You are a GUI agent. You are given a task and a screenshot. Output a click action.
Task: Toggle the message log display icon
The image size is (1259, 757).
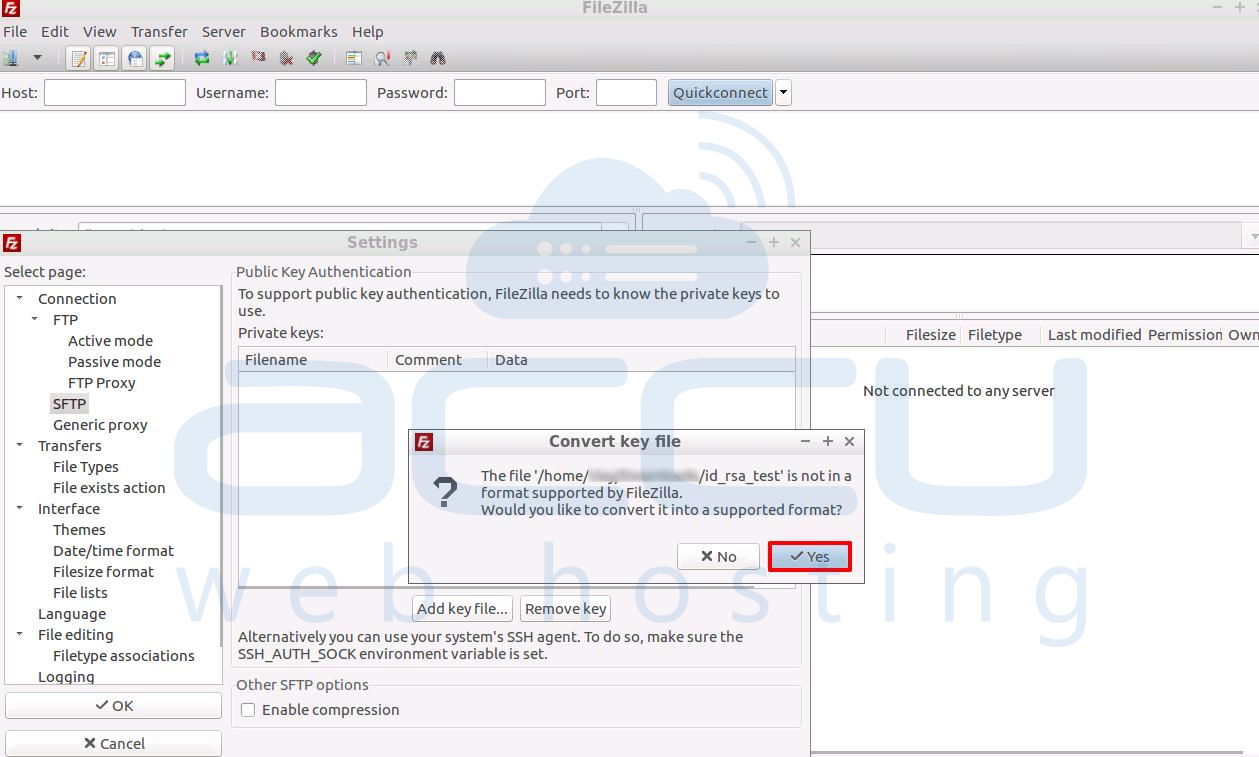(x=78, y=58)
